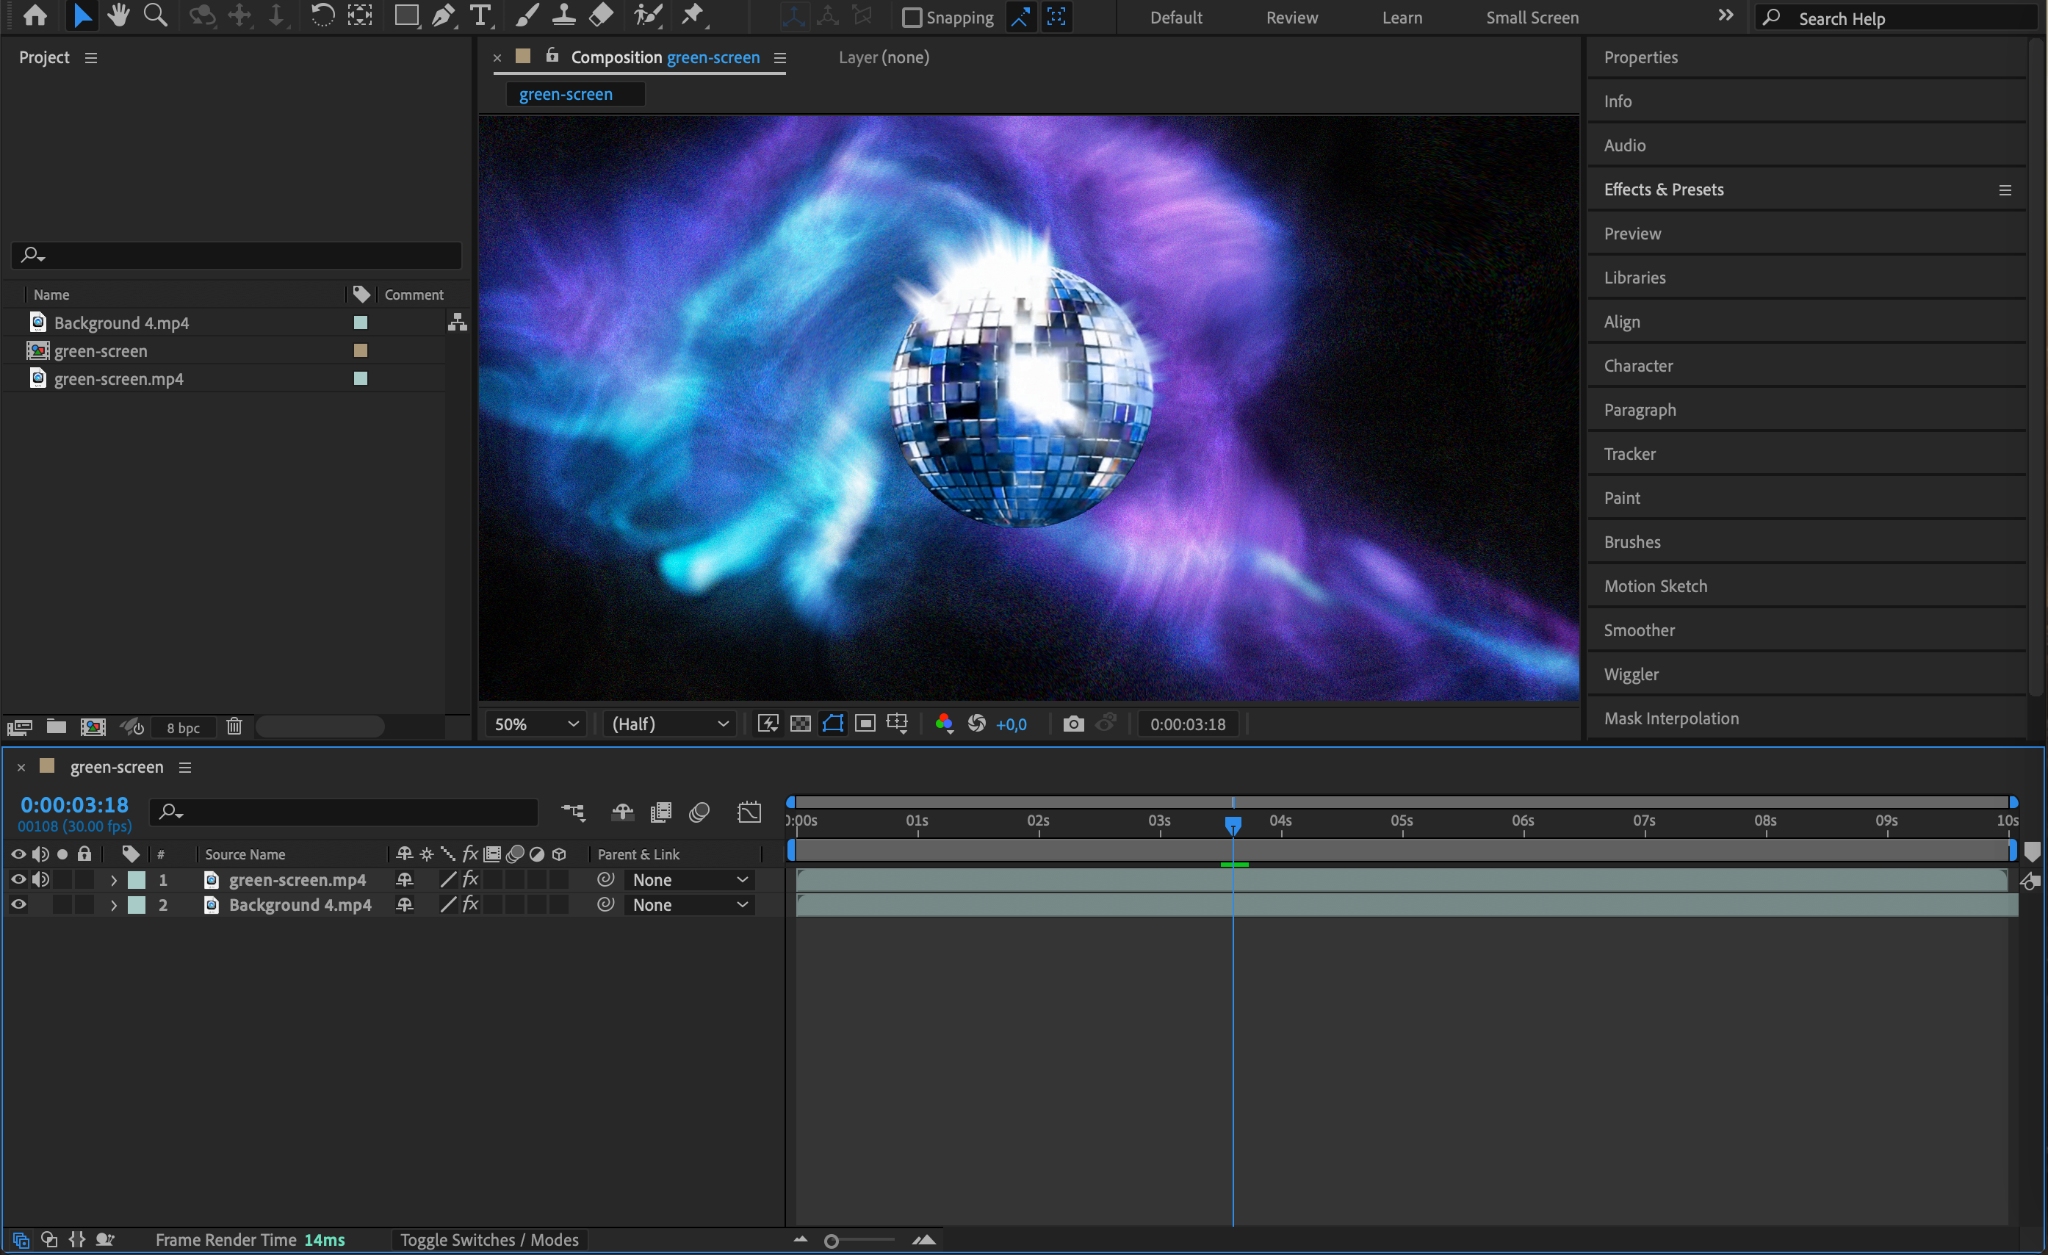The width and height of the screenshot is (2048, 1255).
Task: Click the timeline zoom slider handle
Action: tap(831, 1241)
